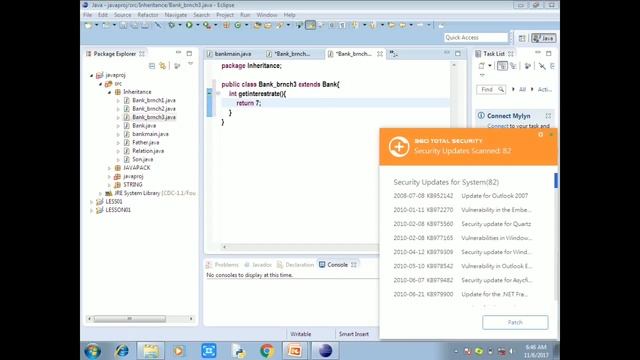Click the Find field in Task List
640x360 pixels.
(x=491, y=89)
